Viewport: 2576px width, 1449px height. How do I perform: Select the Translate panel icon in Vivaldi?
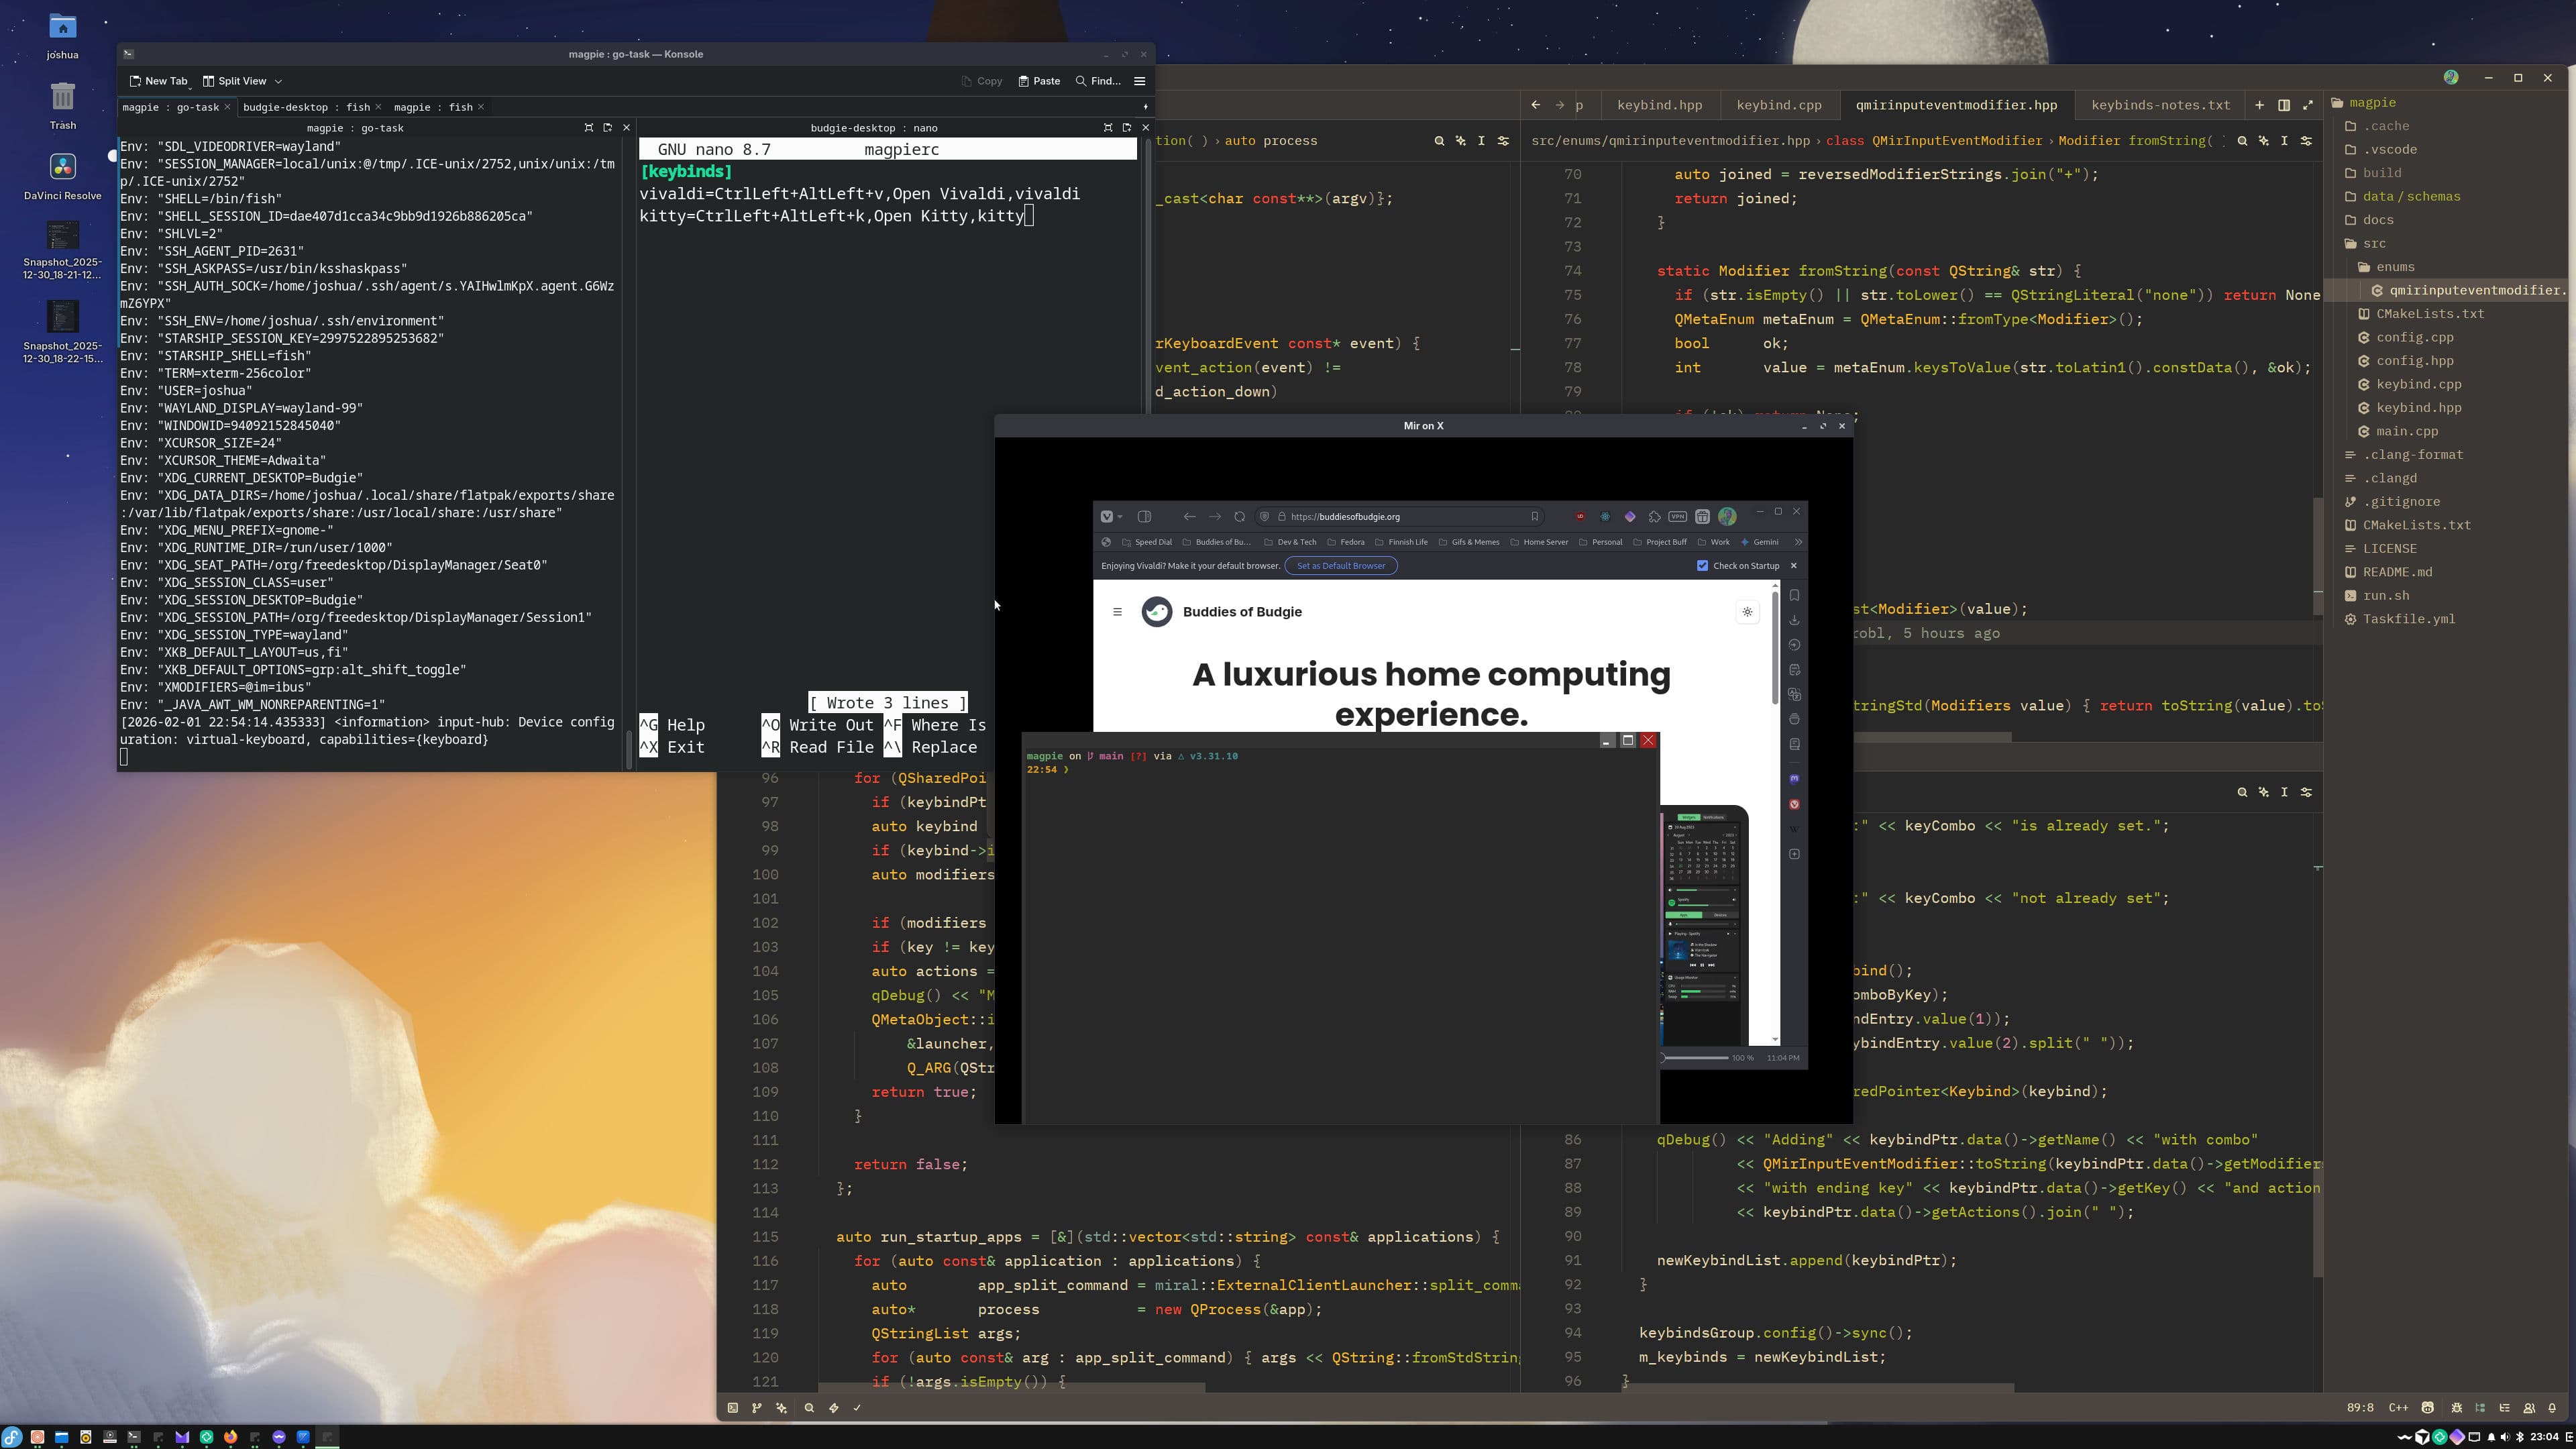click(1795, 693)
